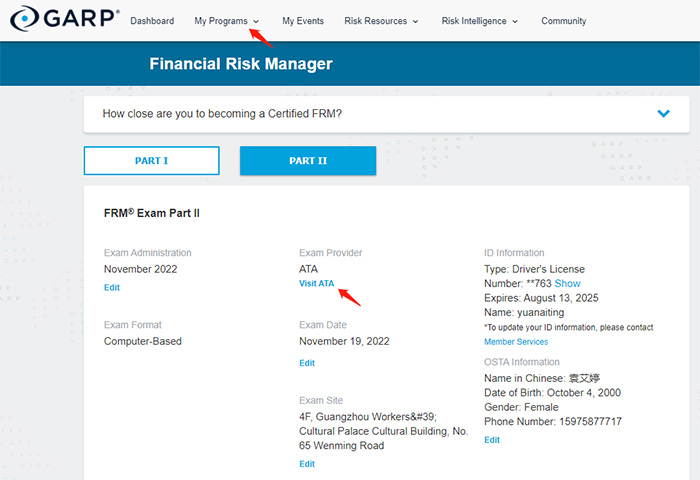The width and height of the screenshot is (700, 480).
Task: Click 'How close are you to becoming a Certified FRM?'
Action: [x=222, y=114]
